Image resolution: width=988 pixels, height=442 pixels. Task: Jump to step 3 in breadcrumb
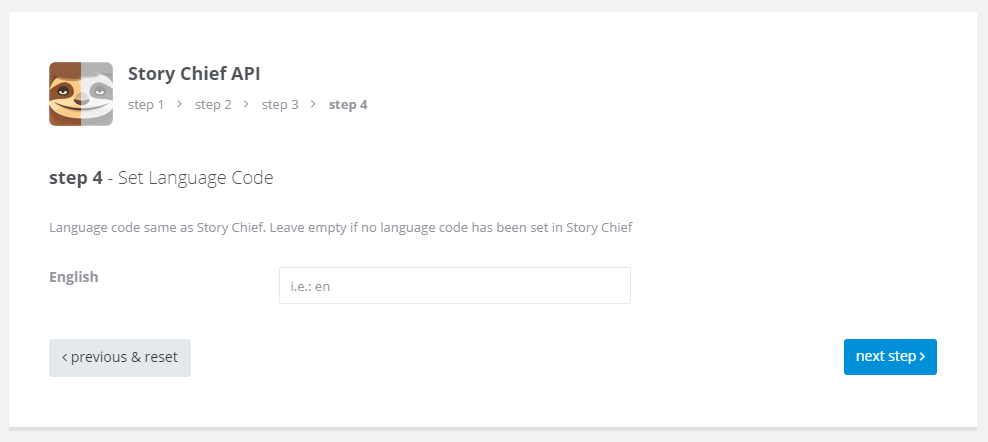[x=280, y=105]
